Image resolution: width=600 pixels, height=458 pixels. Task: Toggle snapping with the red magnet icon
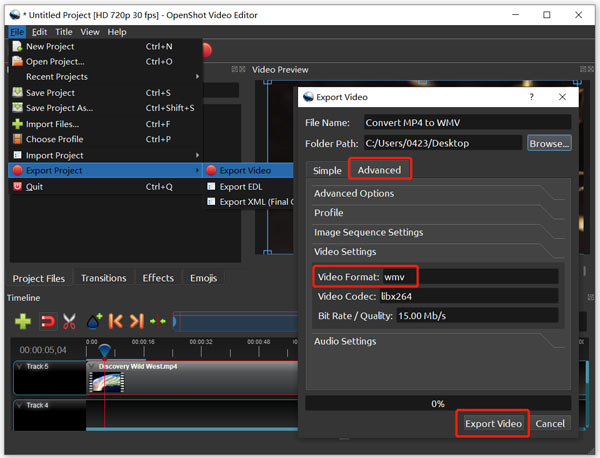pyautogui.click(x=47, y=321)
